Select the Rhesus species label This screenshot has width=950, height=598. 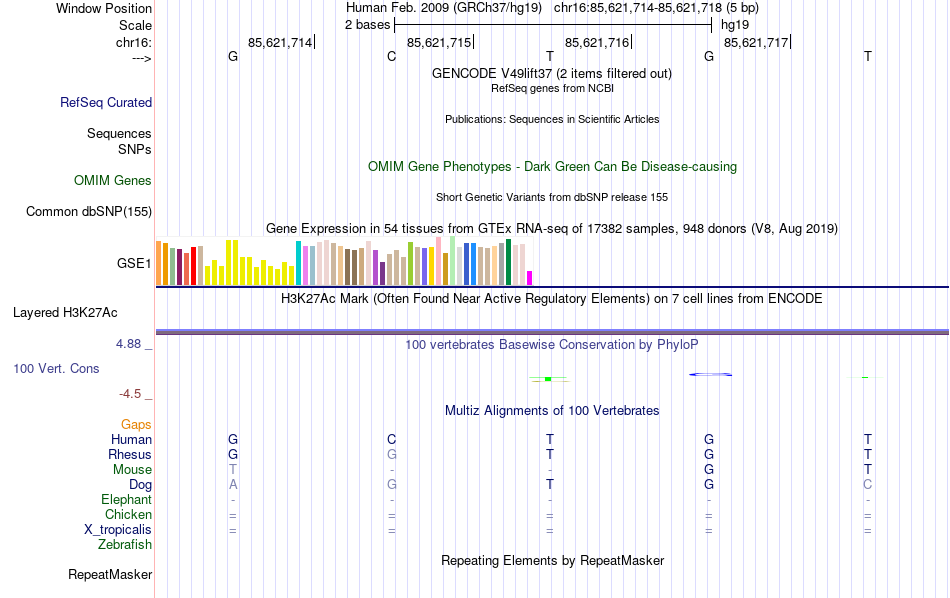point(130,454)
